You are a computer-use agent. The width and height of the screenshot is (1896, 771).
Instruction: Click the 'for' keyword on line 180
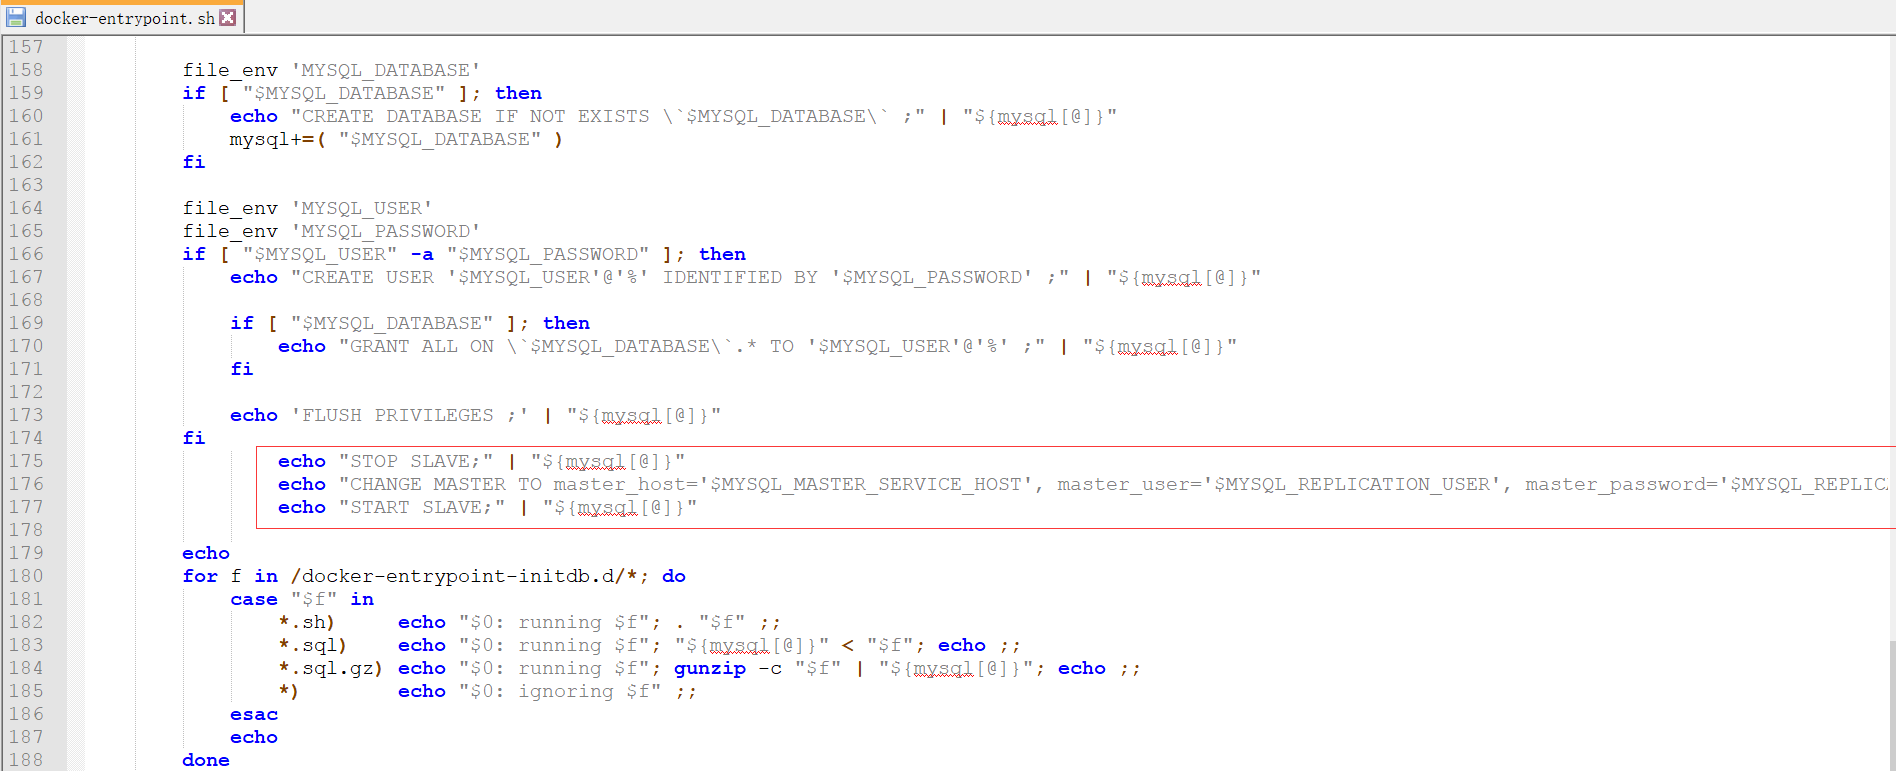[200, 576]
